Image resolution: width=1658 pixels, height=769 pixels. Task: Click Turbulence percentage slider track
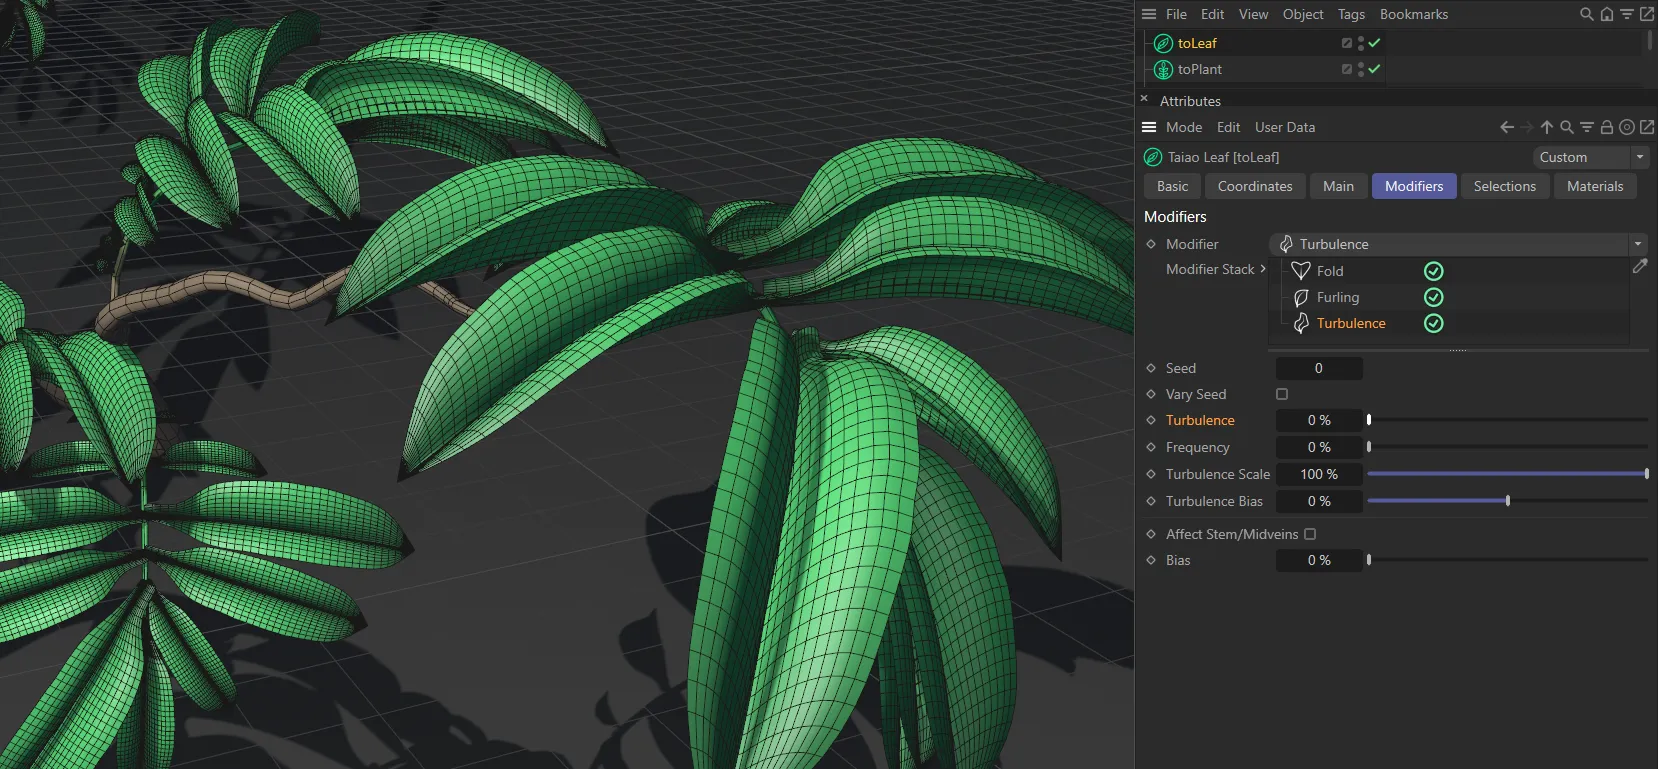(x=1508, y=420)
